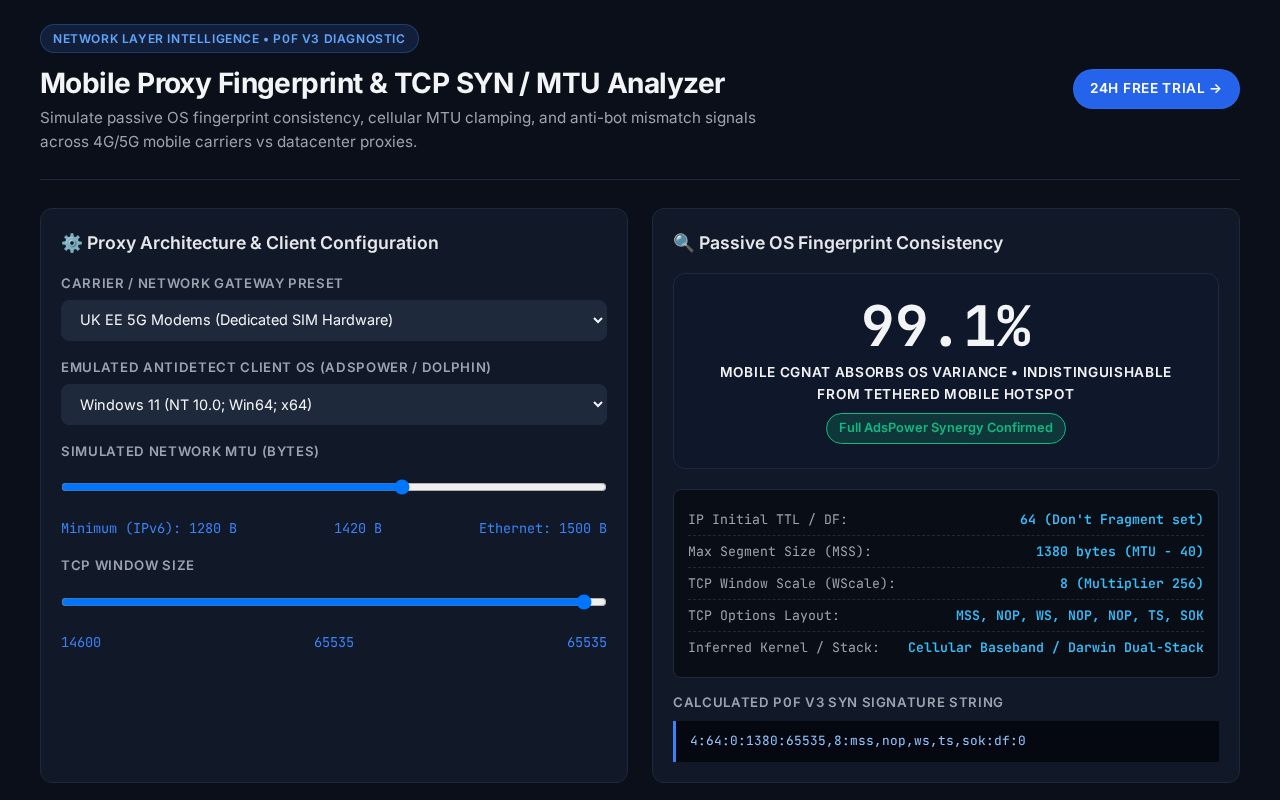Click the Simulated Network MTU slider handle
Screen dimensions: 1280x800
pos(402,487)
